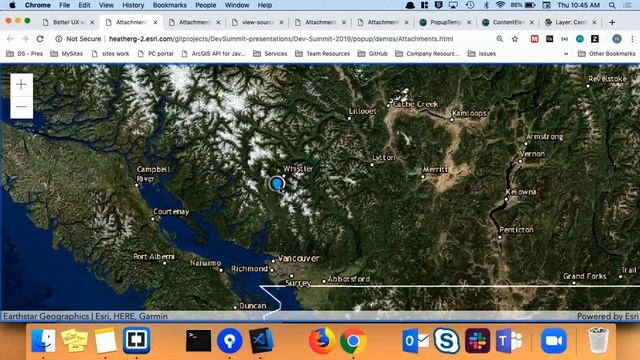The image size is (640, 360).
Task: Click the teal round extension icon
Action: coord(580,39)
